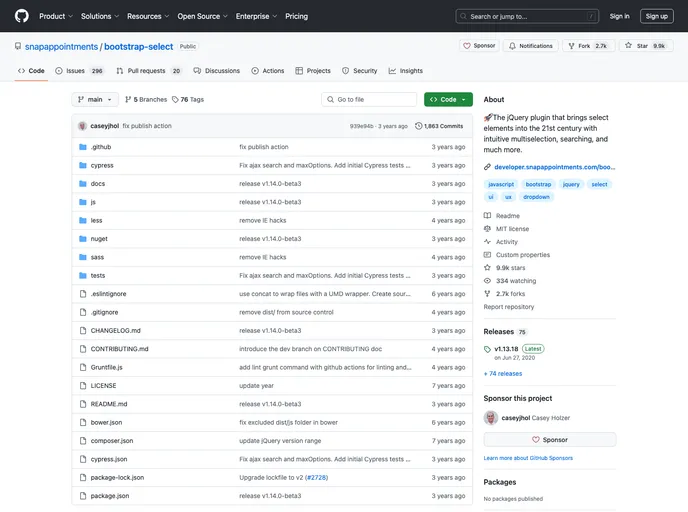Open the snapappointments owner link
The width and height of the screenshot is (688, 512).
point(61,47)
